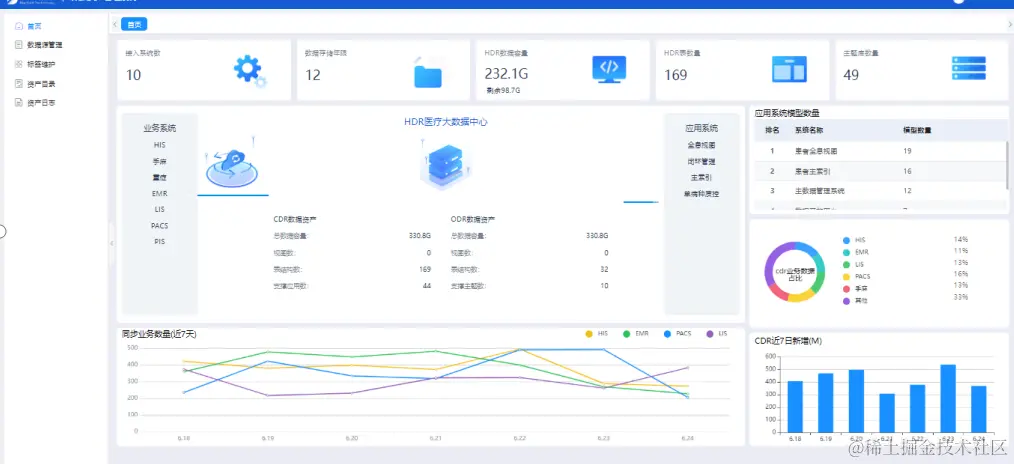Toggle LIS series in line chart legend
Viewport: 1014px width, 464px height.
(x=717, y=333)
